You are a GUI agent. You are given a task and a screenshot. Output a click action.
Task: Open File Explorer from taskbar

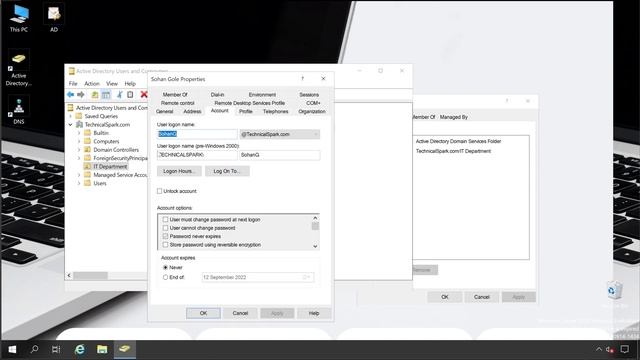pos(102,349)
